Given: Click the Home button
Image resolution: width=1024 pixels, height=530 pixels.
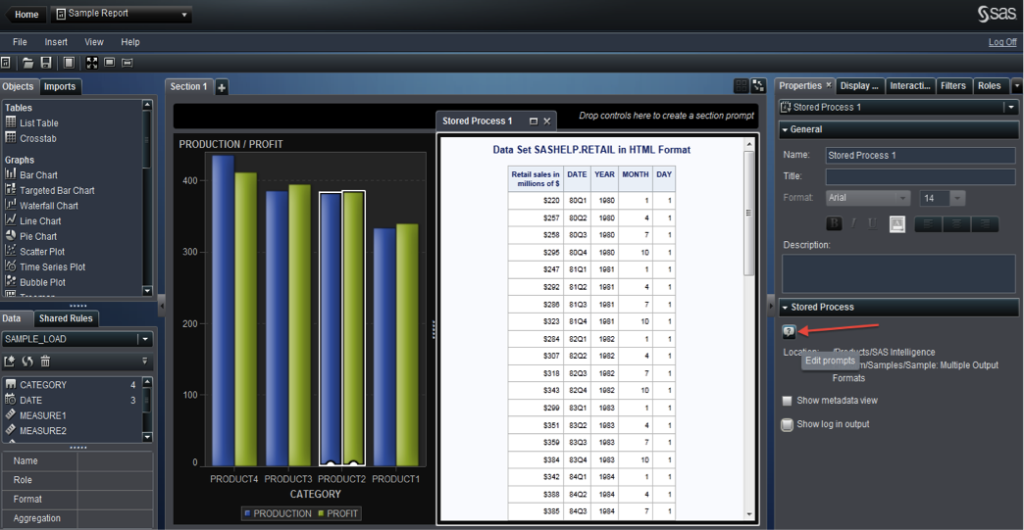Looking at the screenshot, I should tap(25, 14).
